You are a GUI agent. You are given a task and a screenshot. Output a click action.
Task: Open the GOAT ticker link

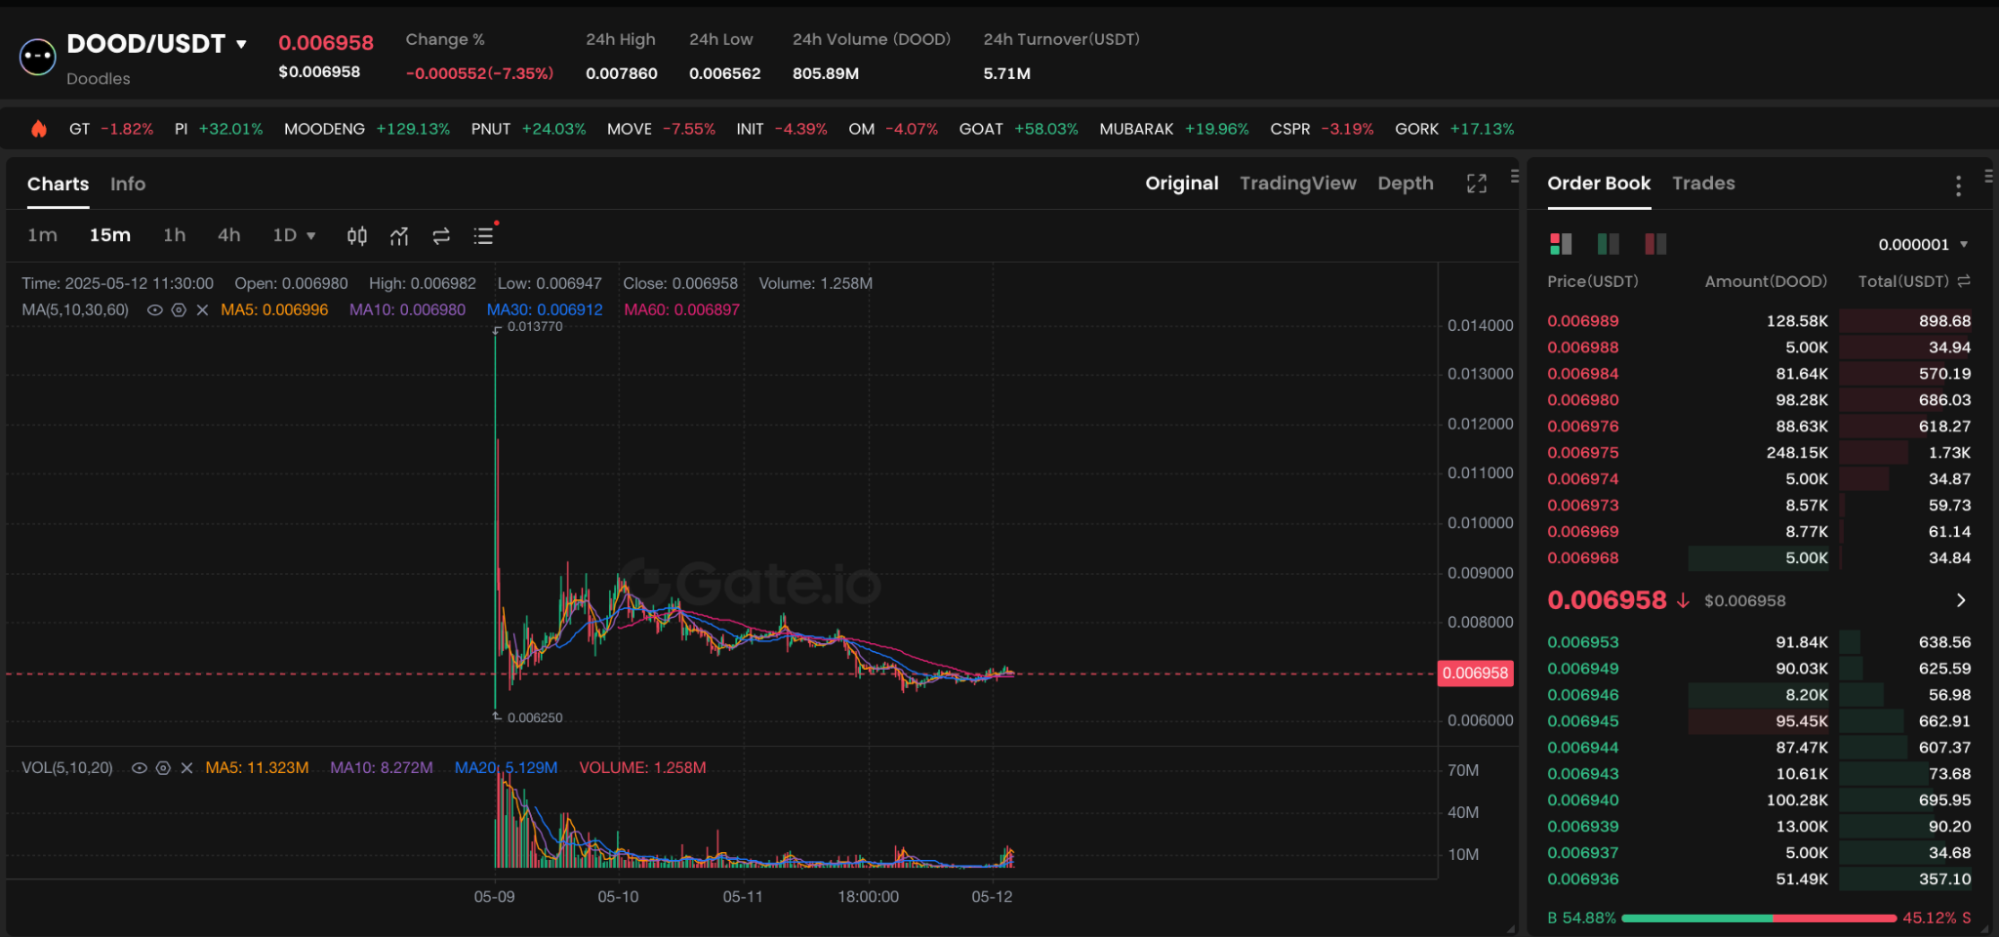tap(1018, 129)
